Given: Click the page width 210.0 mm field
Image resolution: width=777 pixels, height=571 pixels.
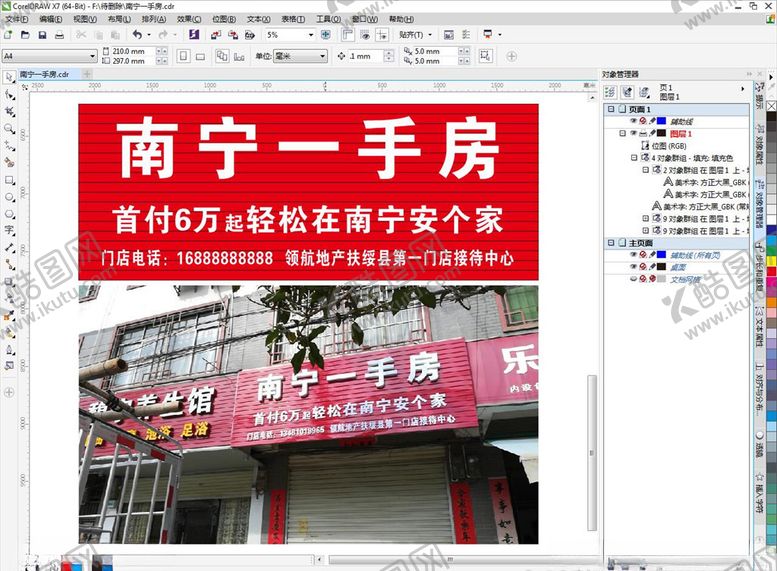Looking at the screenshot, I should tap(131, 51).
